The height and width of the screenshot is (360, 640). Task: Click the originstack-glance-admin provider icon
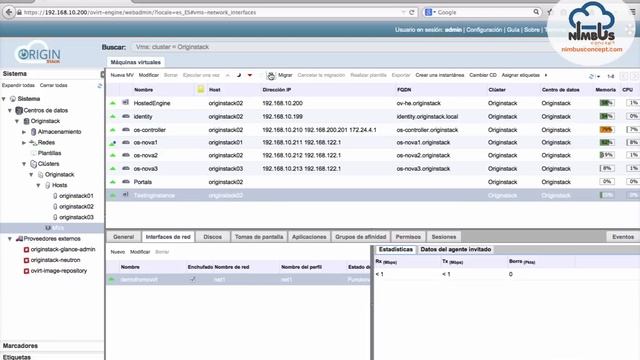26,249
